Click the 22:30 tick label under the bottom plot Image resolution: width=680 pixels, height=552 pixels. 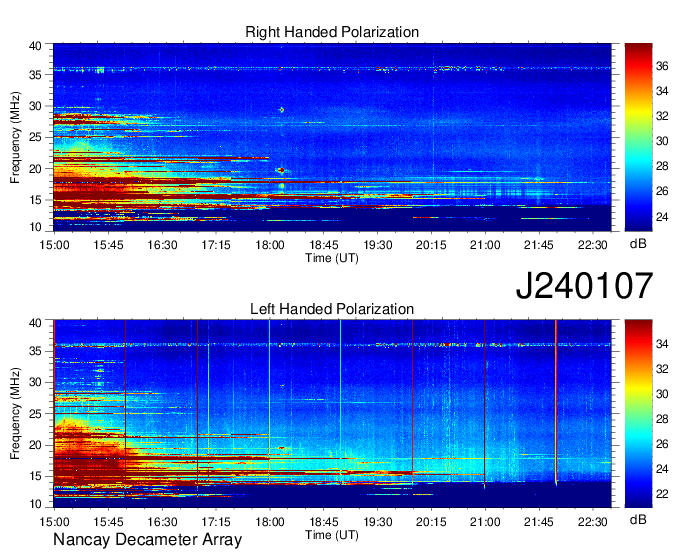point(592,522)
